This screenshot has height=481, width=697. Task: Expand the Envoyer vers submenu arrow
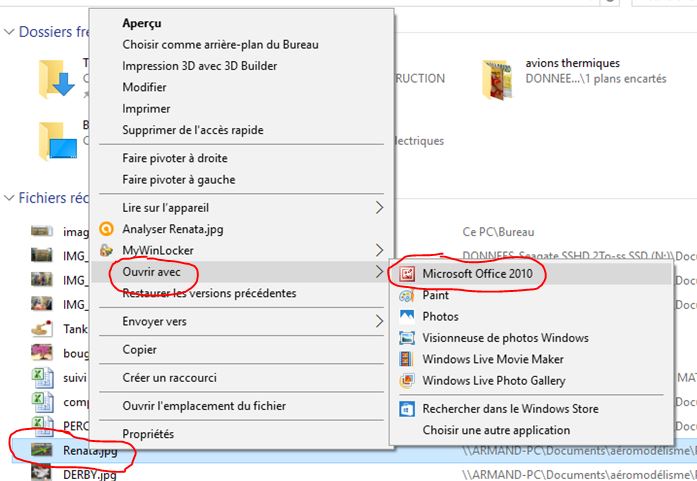coord(379,322)
